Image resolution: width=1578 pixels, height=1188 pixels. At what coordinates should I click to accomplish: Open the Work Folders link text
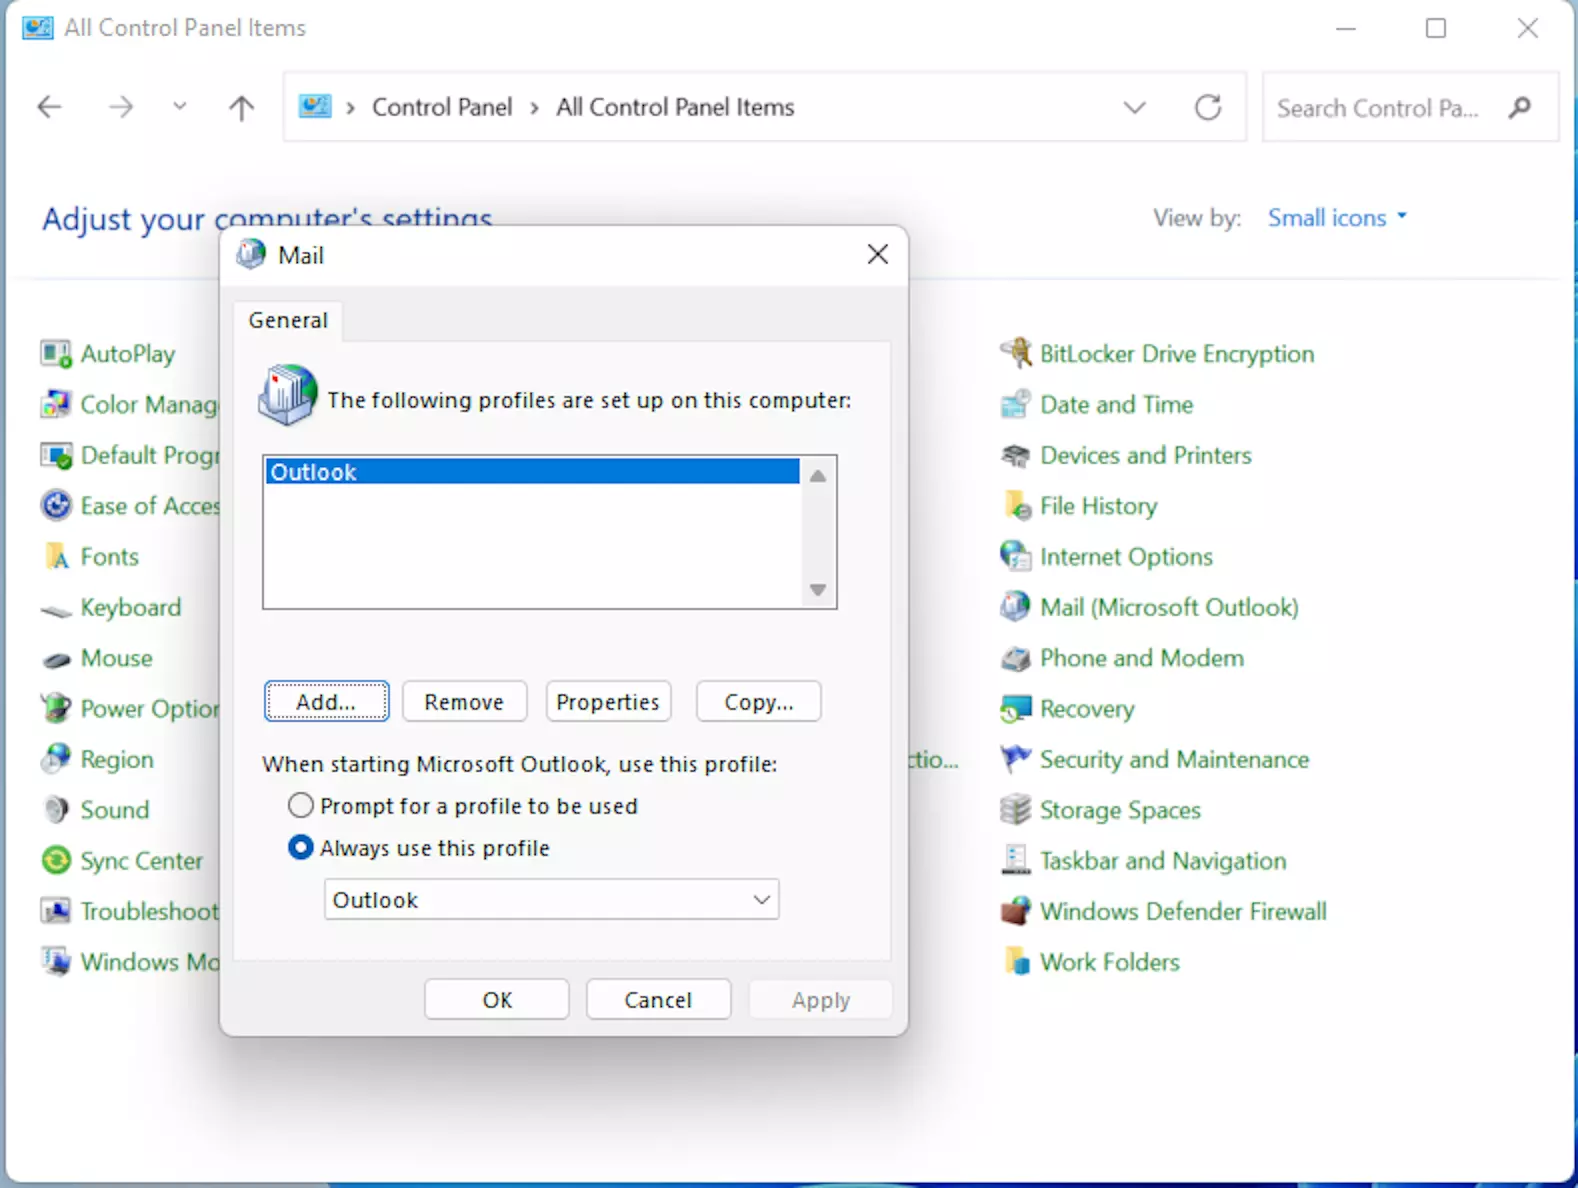1110,962
